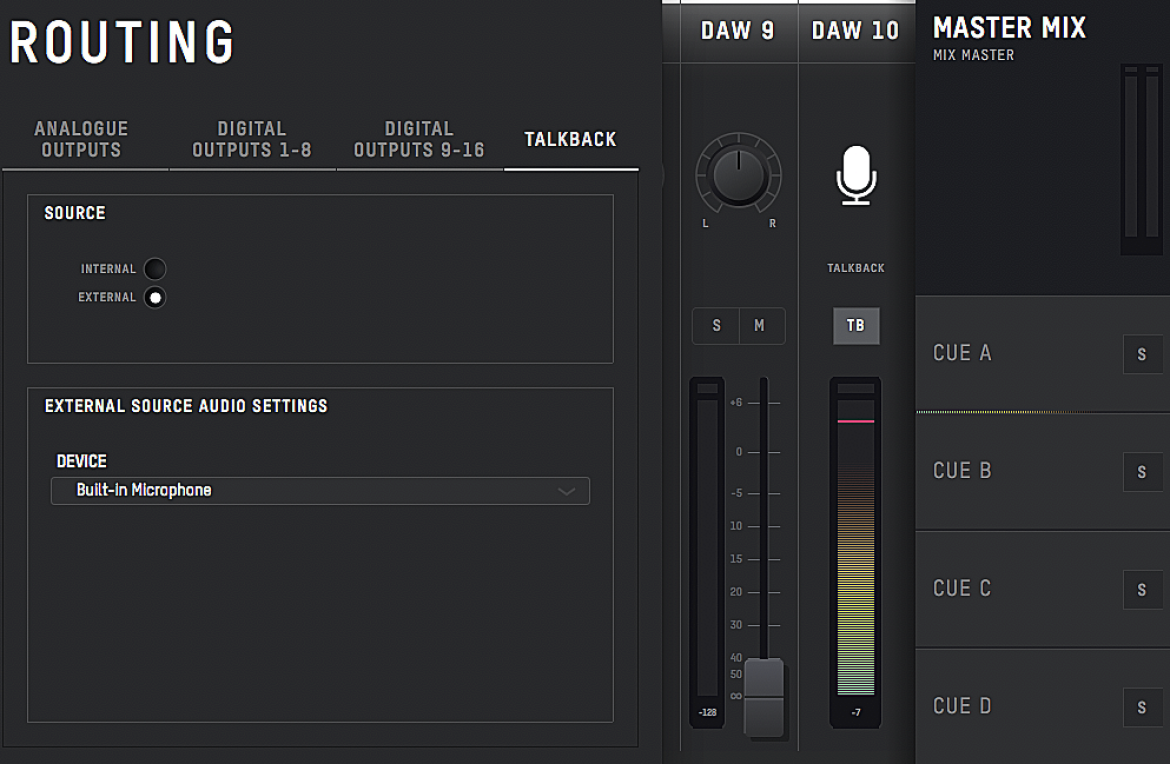
Task: Toggle the TB talkback button
Action: click(x=856, y=326)
